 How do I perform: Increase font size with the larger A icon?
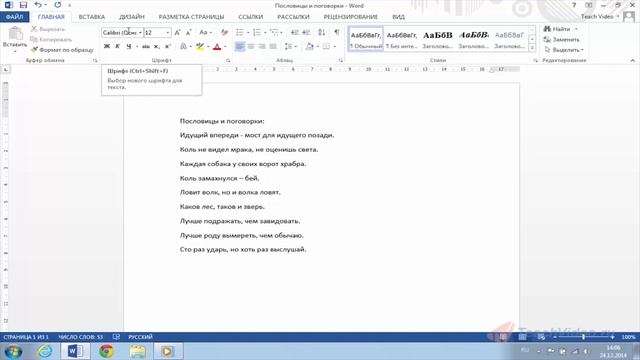click(178, 32)
